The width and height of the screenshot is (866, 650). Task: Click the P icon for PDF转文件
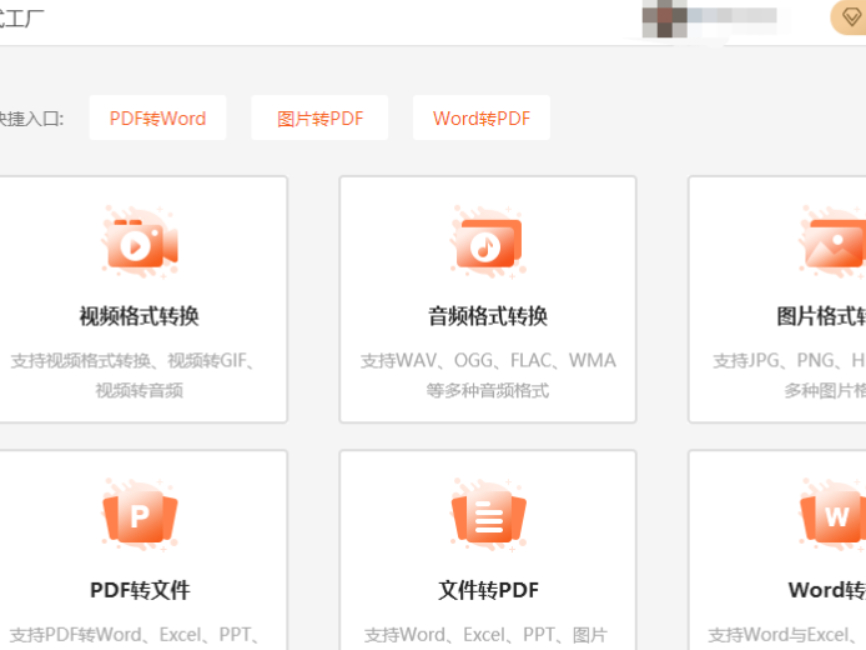tap(140, 515)
